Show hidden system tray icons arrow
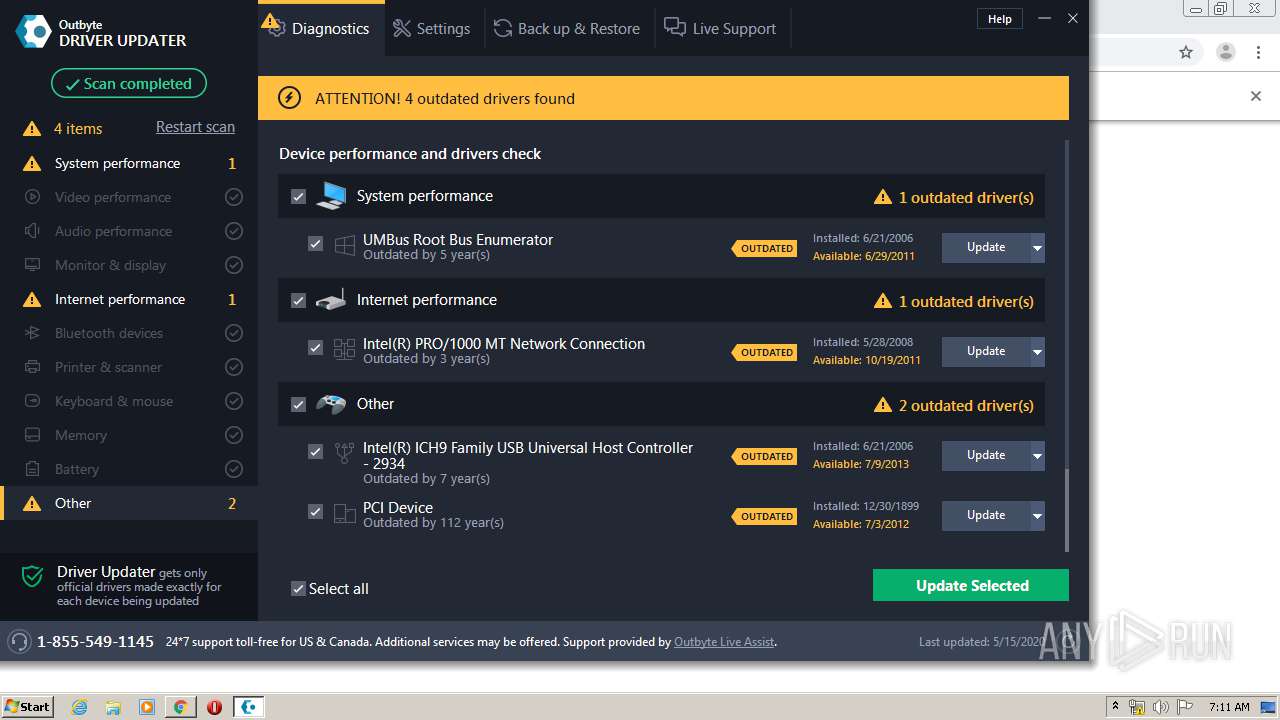The width and height of the screenshot is (1280, 720). click(x=1116, y=707)
